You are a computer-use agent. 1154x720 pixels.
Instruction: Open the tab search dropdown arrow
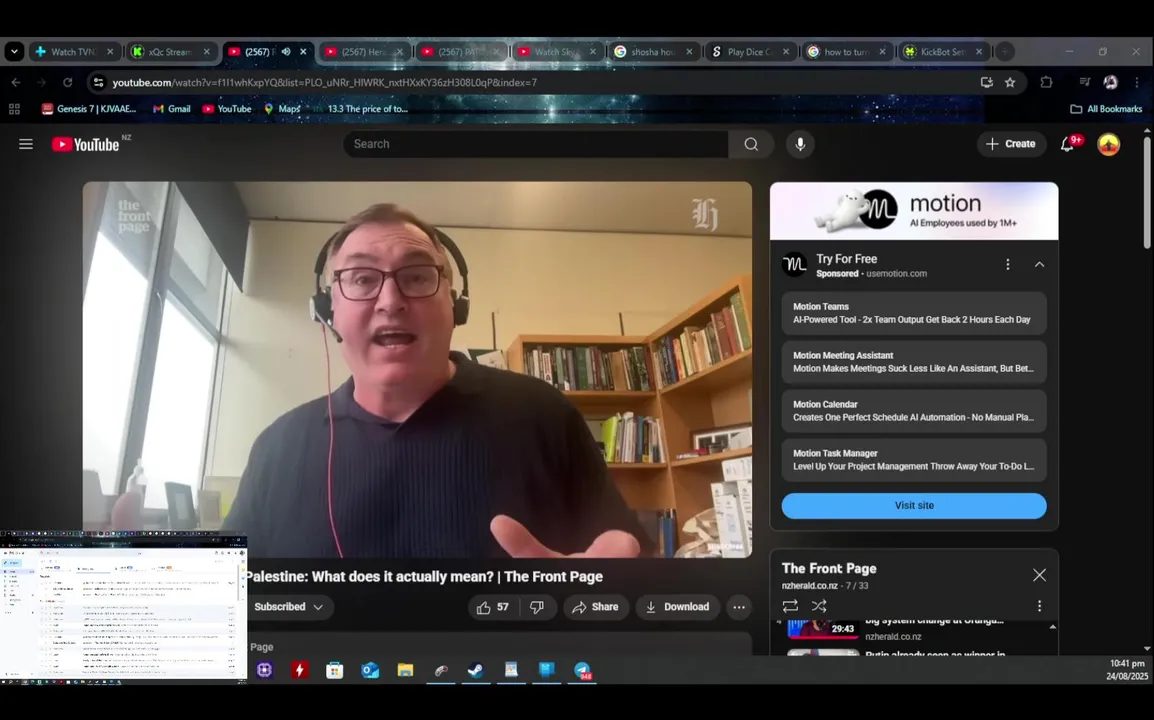[14, 52]
